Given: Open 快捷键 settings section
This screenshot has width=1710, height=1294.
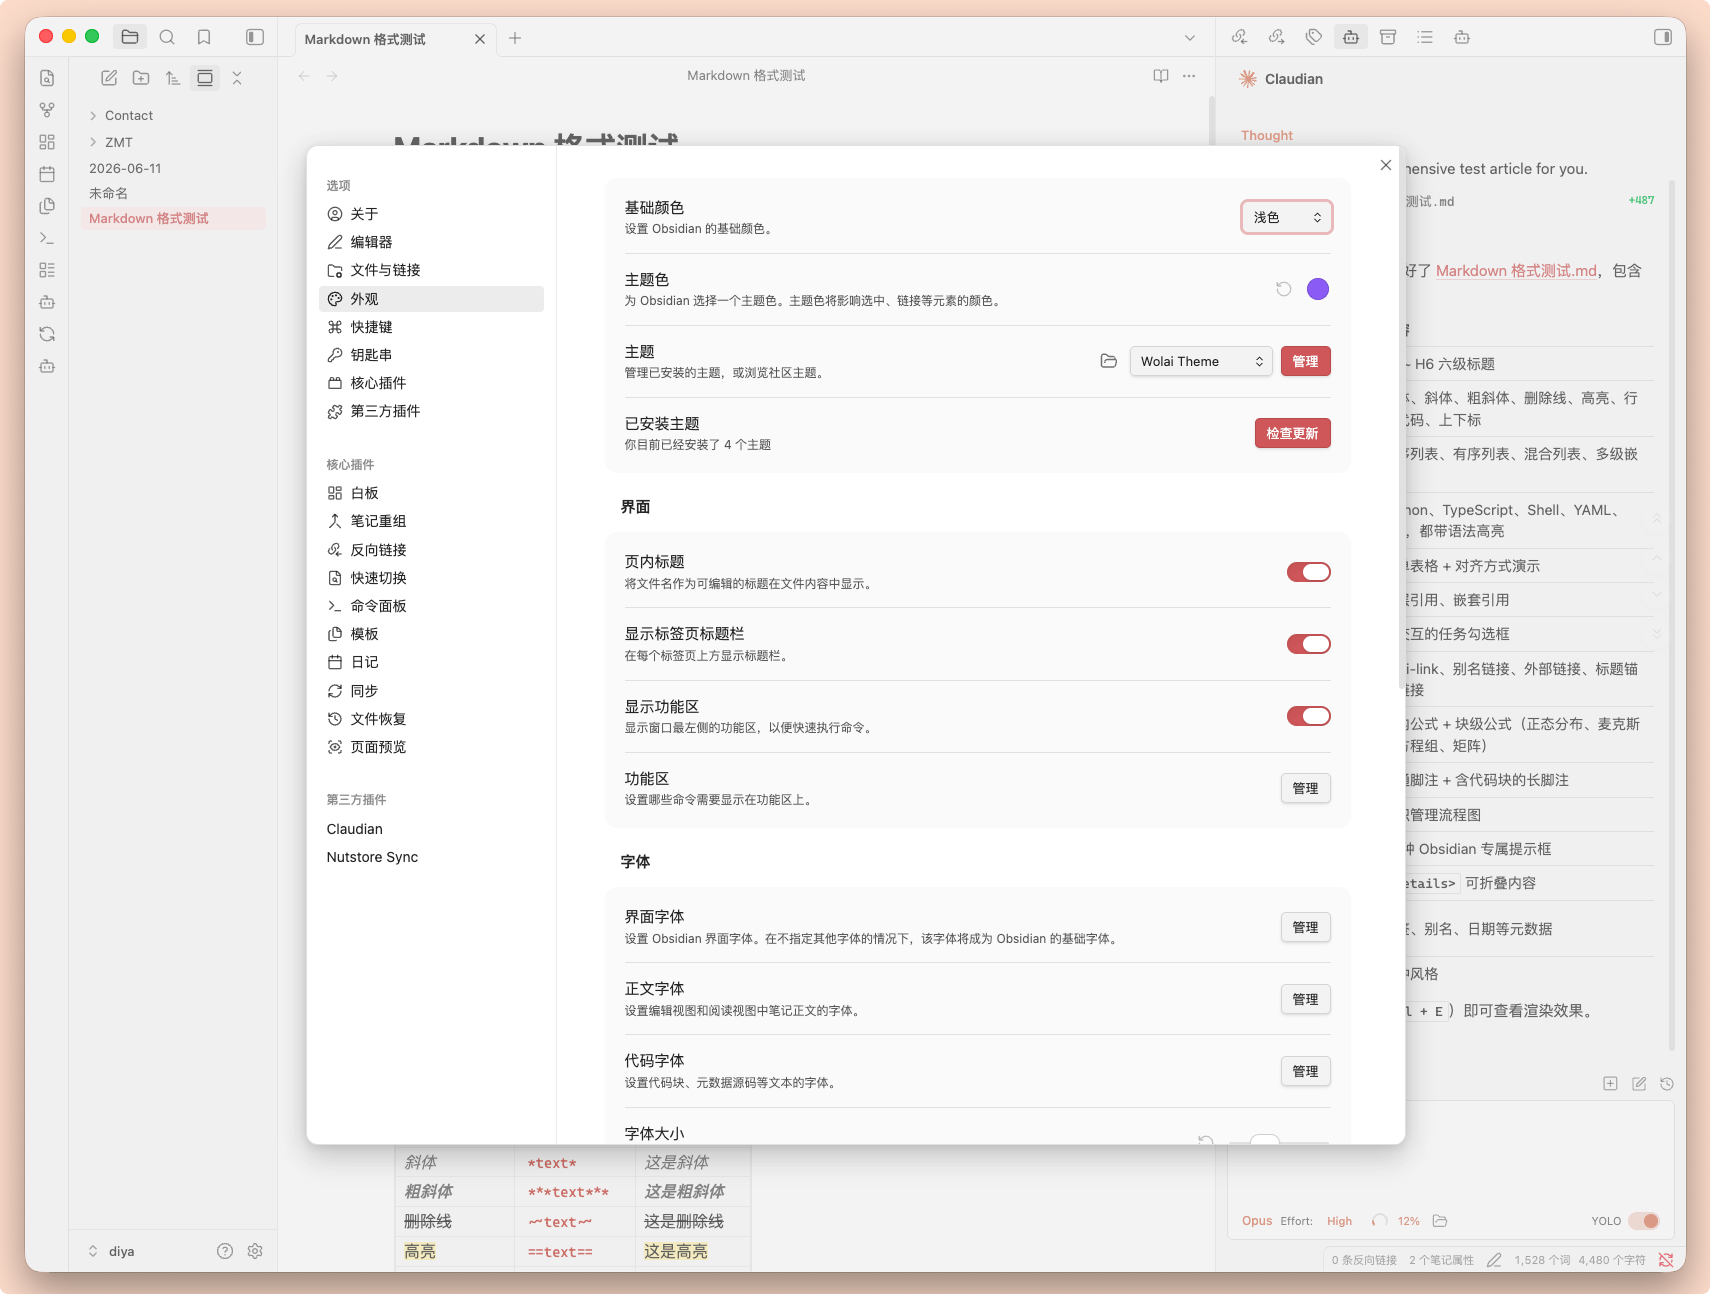Looking at the screenshot, I should point(431,327).
